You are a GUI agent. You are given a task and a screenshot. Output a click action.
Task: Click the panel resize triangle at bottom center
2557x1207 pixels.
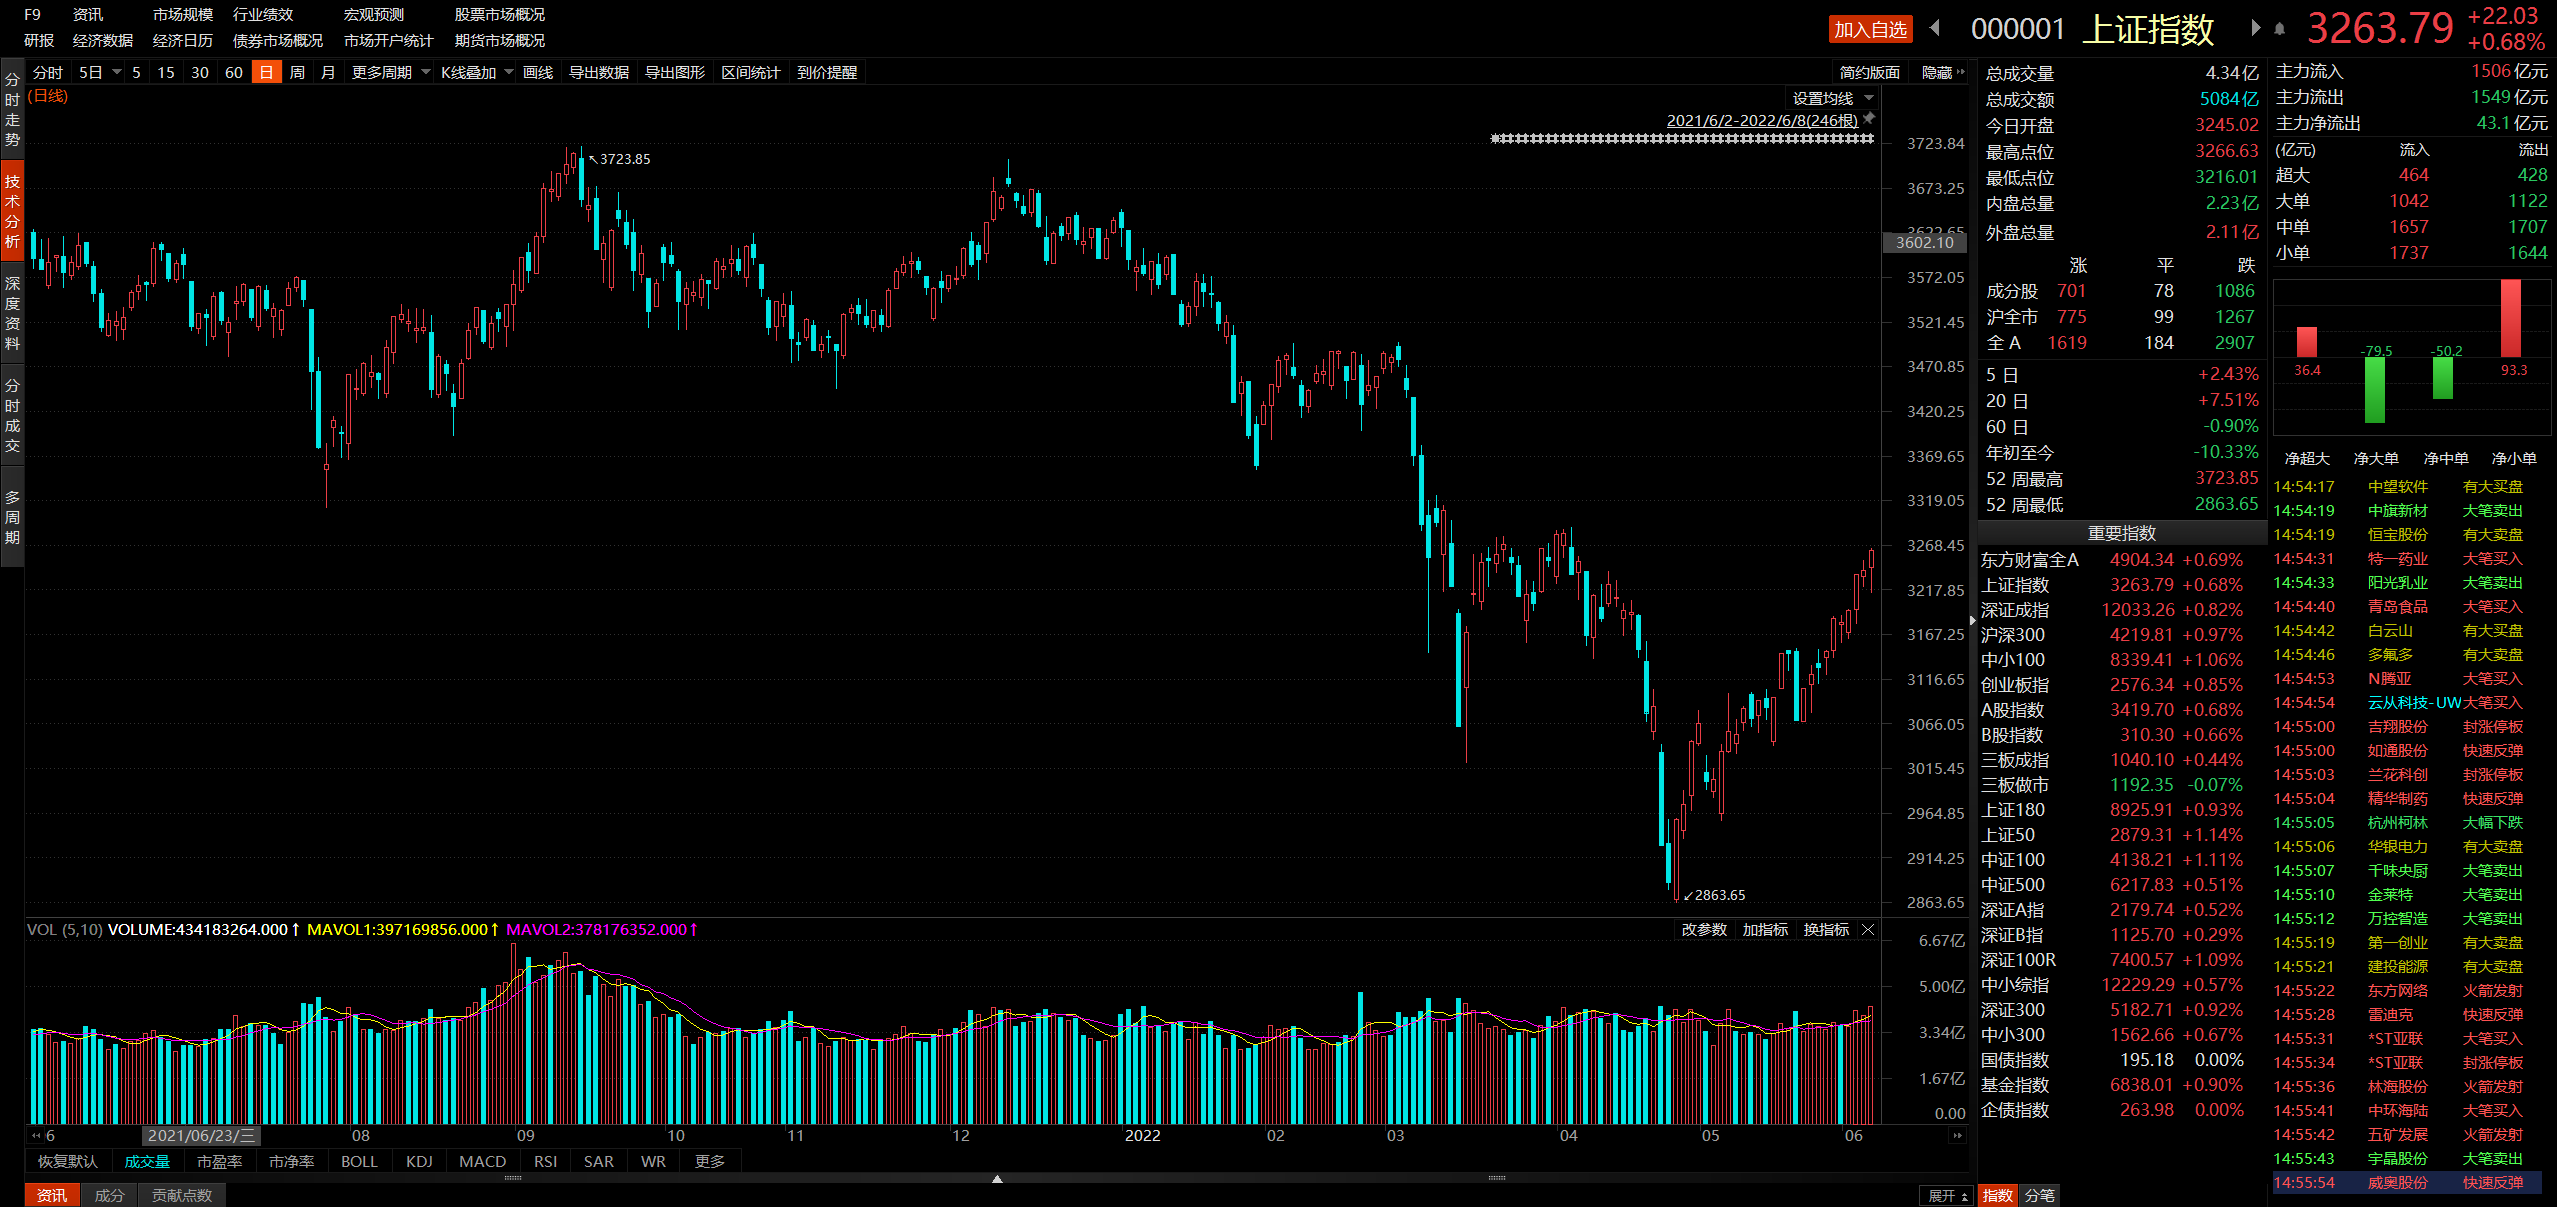coord(997,1179)
